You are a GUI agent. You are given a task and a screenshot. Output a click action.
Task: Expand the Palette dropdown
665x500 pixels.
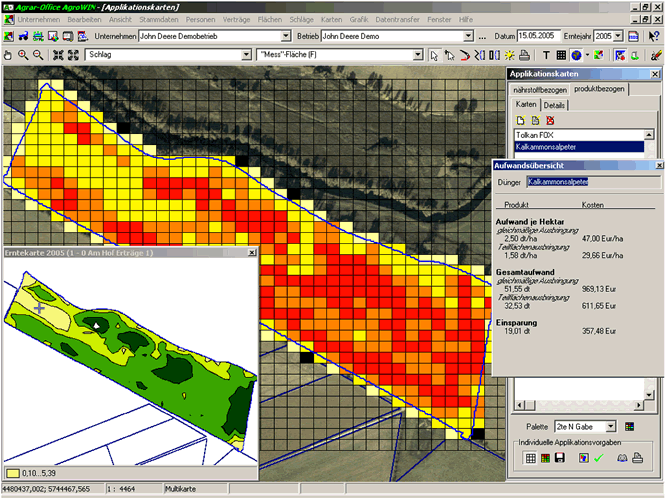[613, 427]
